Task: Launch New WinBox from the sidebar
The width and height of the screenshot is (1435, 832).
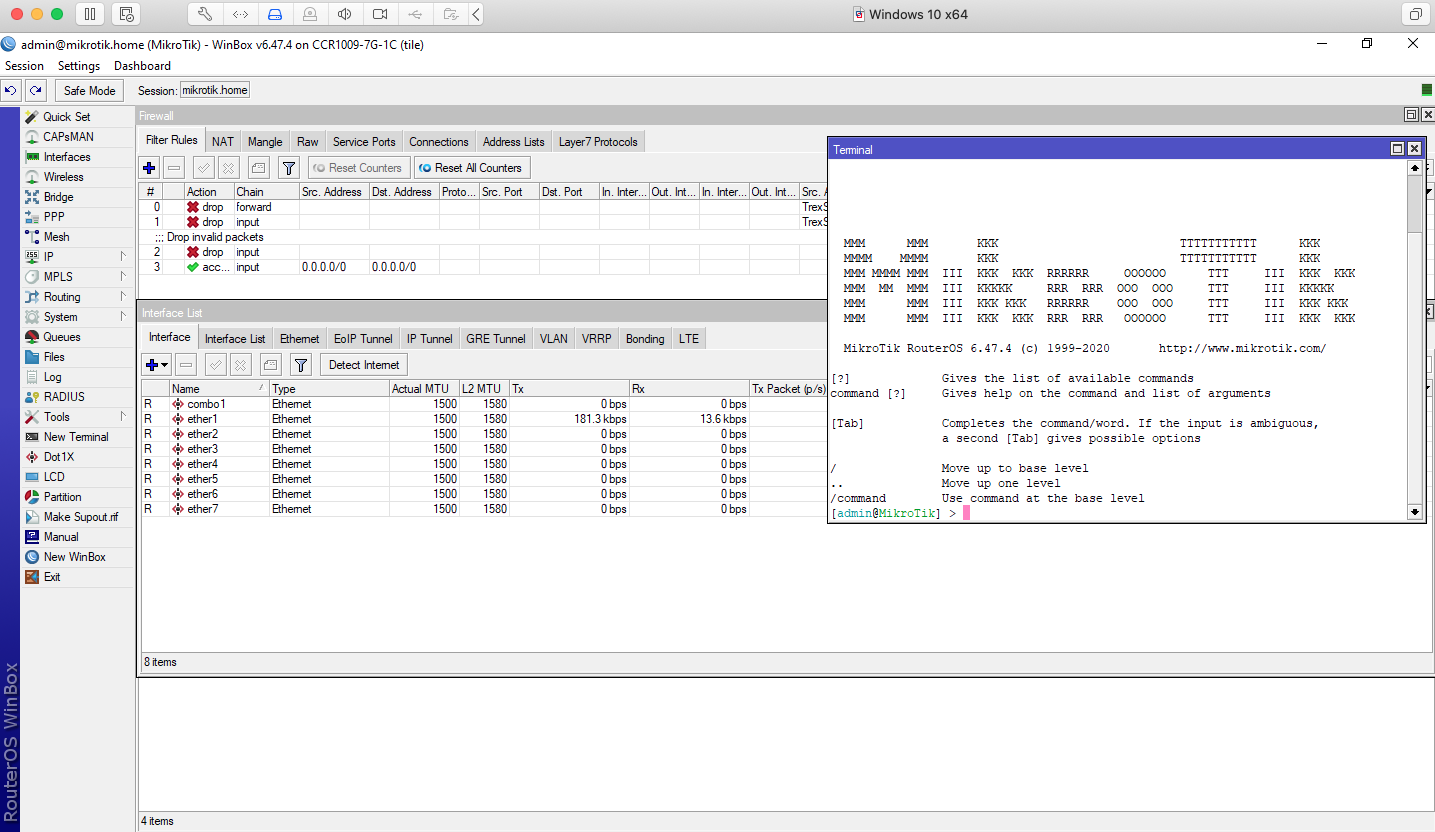Action: [x=75, y=557]
